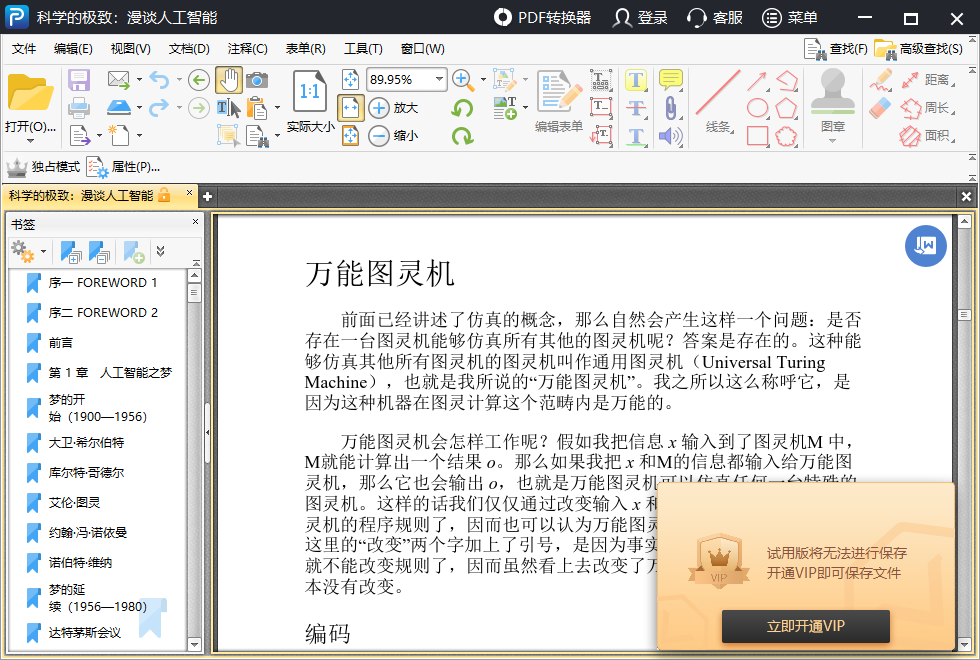
Task: Click 登录 to sign in
Action: [x=639, y=18]
